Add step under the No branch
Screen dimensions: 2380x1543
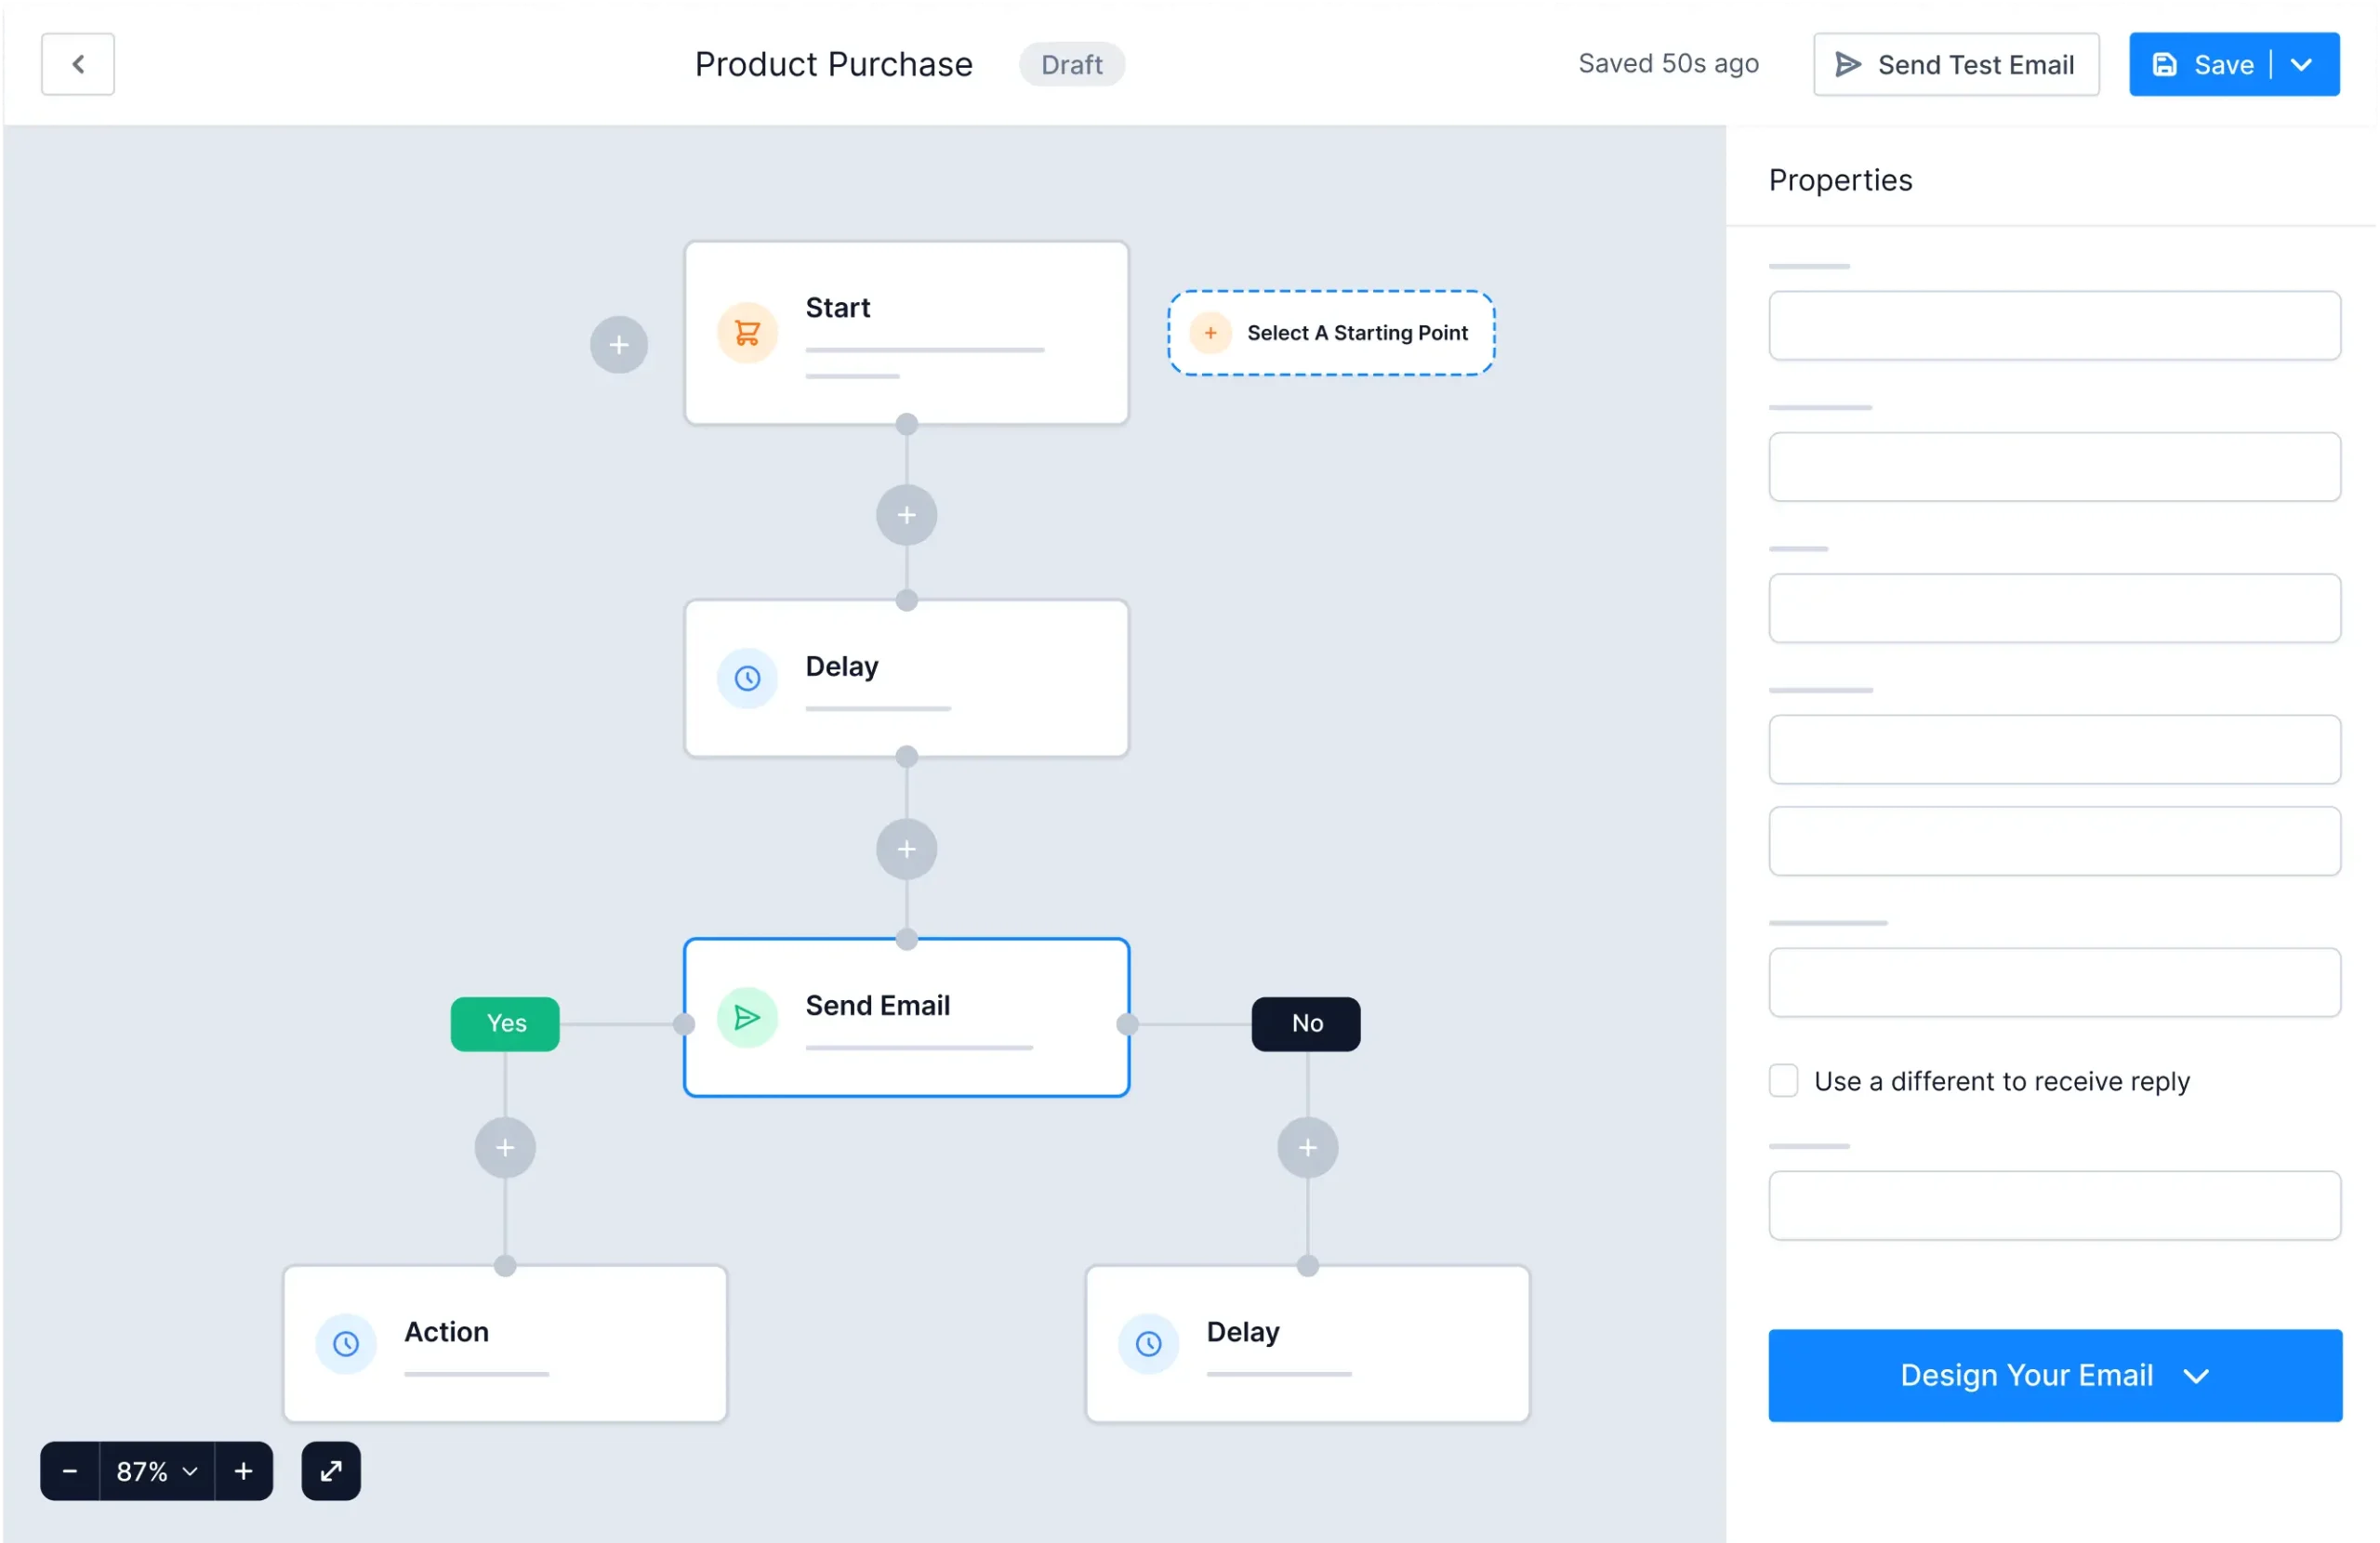1307,1147
